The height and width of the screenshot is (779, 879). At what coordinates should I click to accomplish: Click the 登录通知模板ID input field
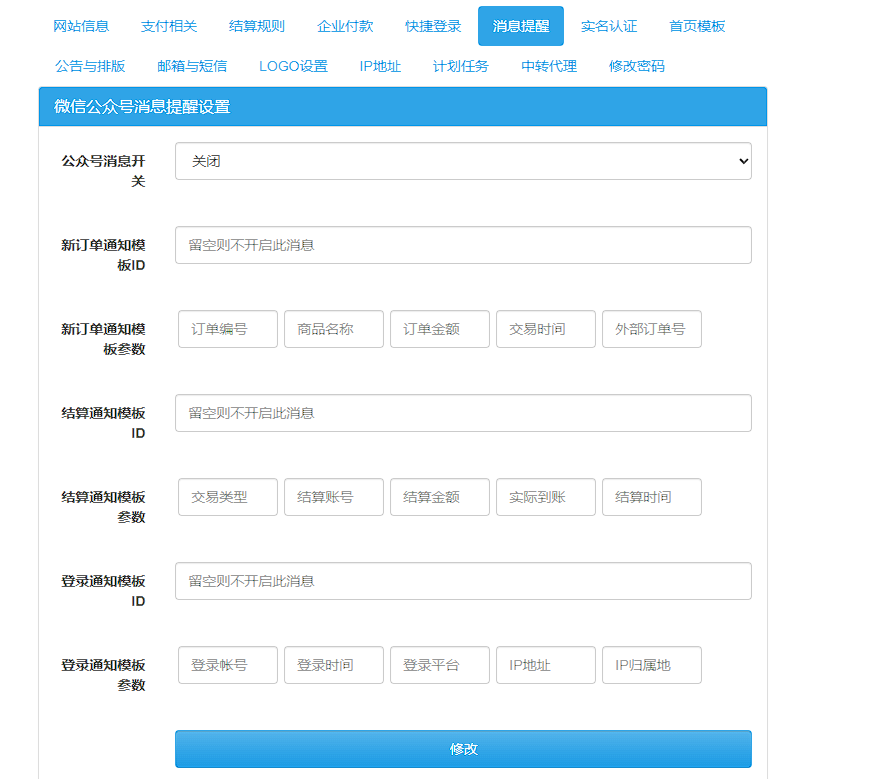(x=463, y=580)
